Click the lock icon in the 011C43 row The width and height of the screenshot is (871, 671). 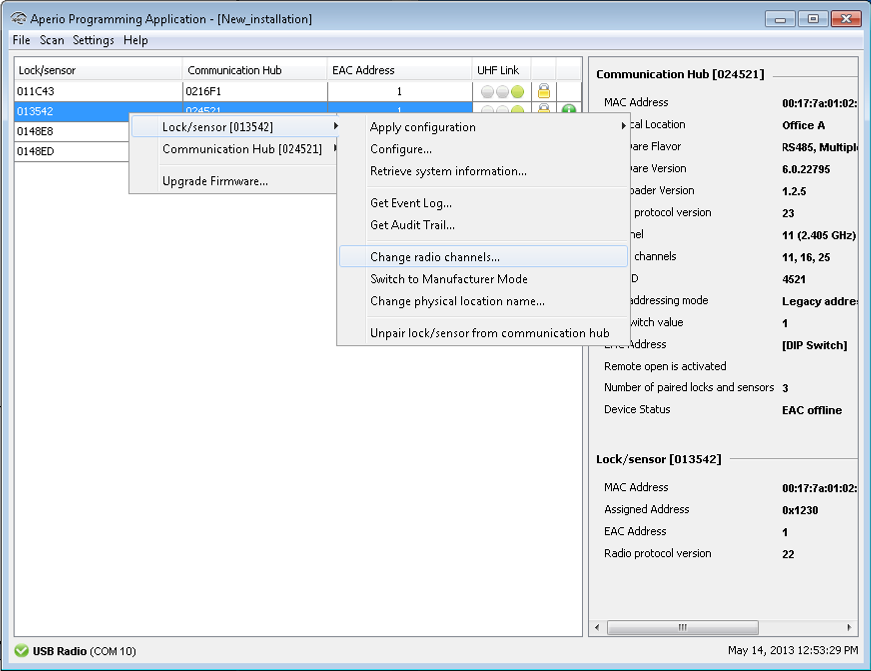point(544,91)
